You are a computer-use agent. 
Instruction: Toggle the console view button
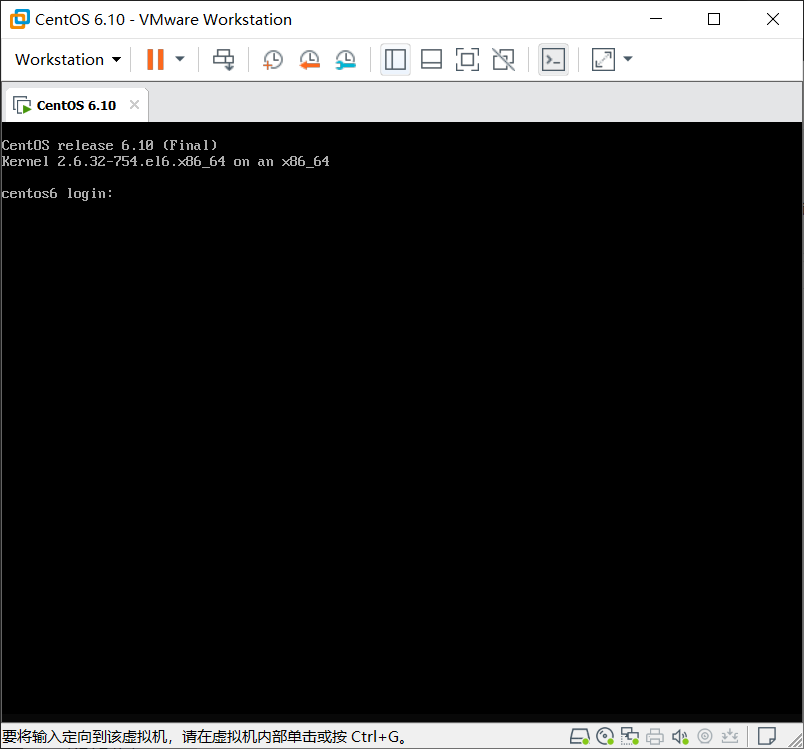tap(553, 59)
